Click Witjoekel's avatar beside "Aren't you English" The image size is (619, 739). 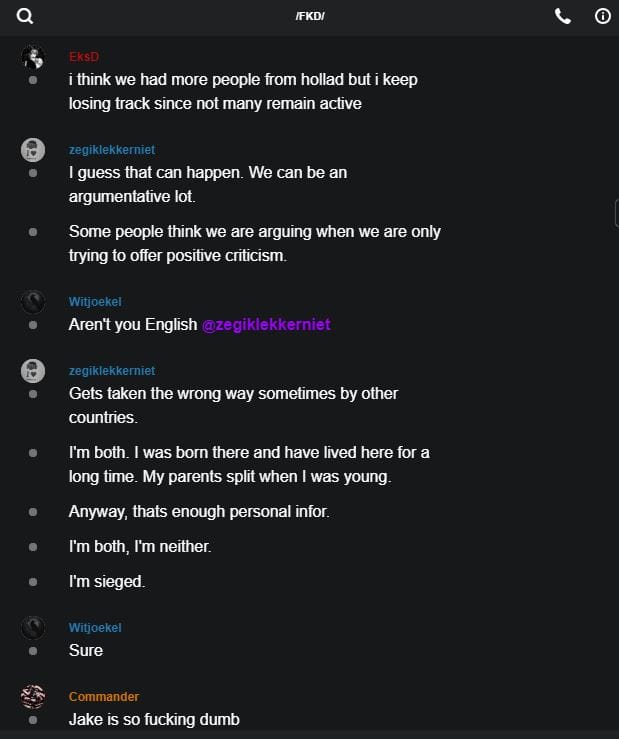pos(33,301)
